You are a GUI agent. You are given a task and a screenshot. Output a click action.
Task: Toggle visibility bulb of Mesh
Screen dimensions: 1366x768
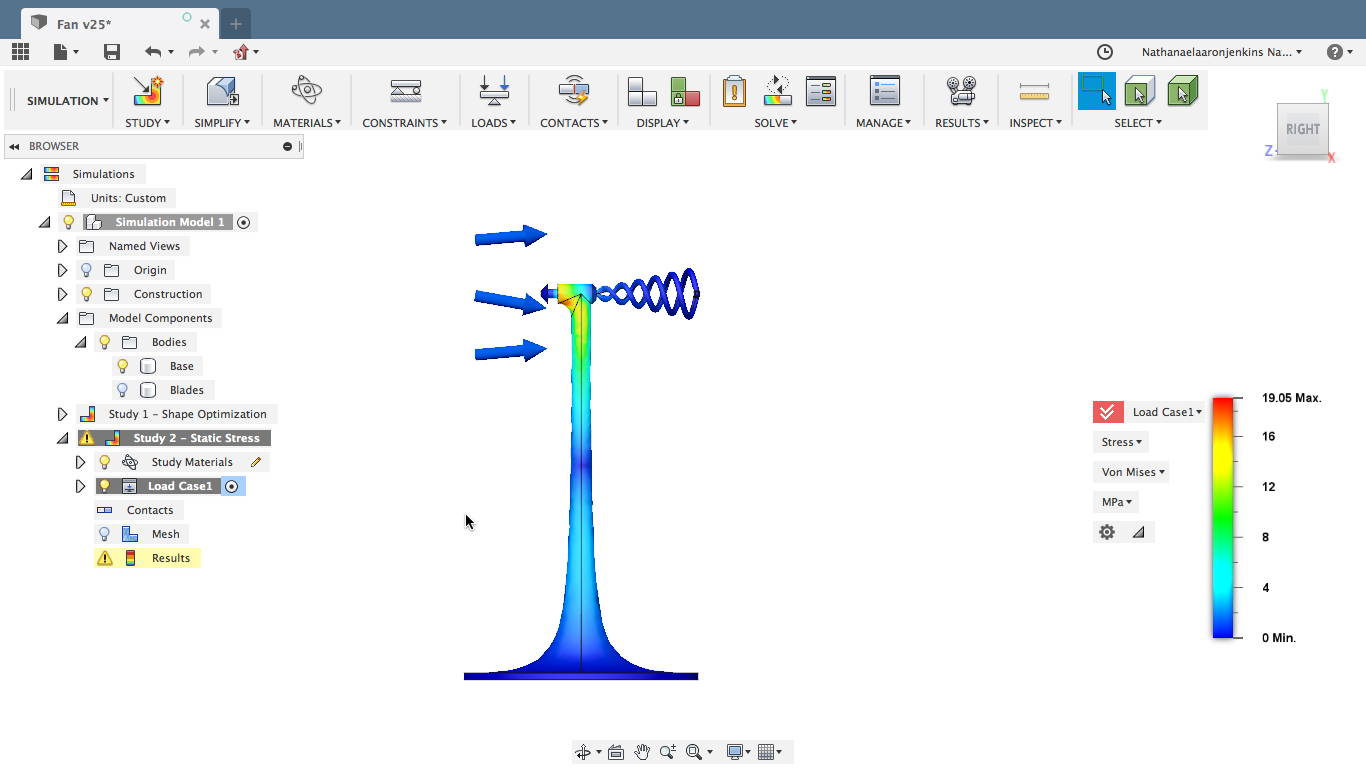(x=105, y=534)
